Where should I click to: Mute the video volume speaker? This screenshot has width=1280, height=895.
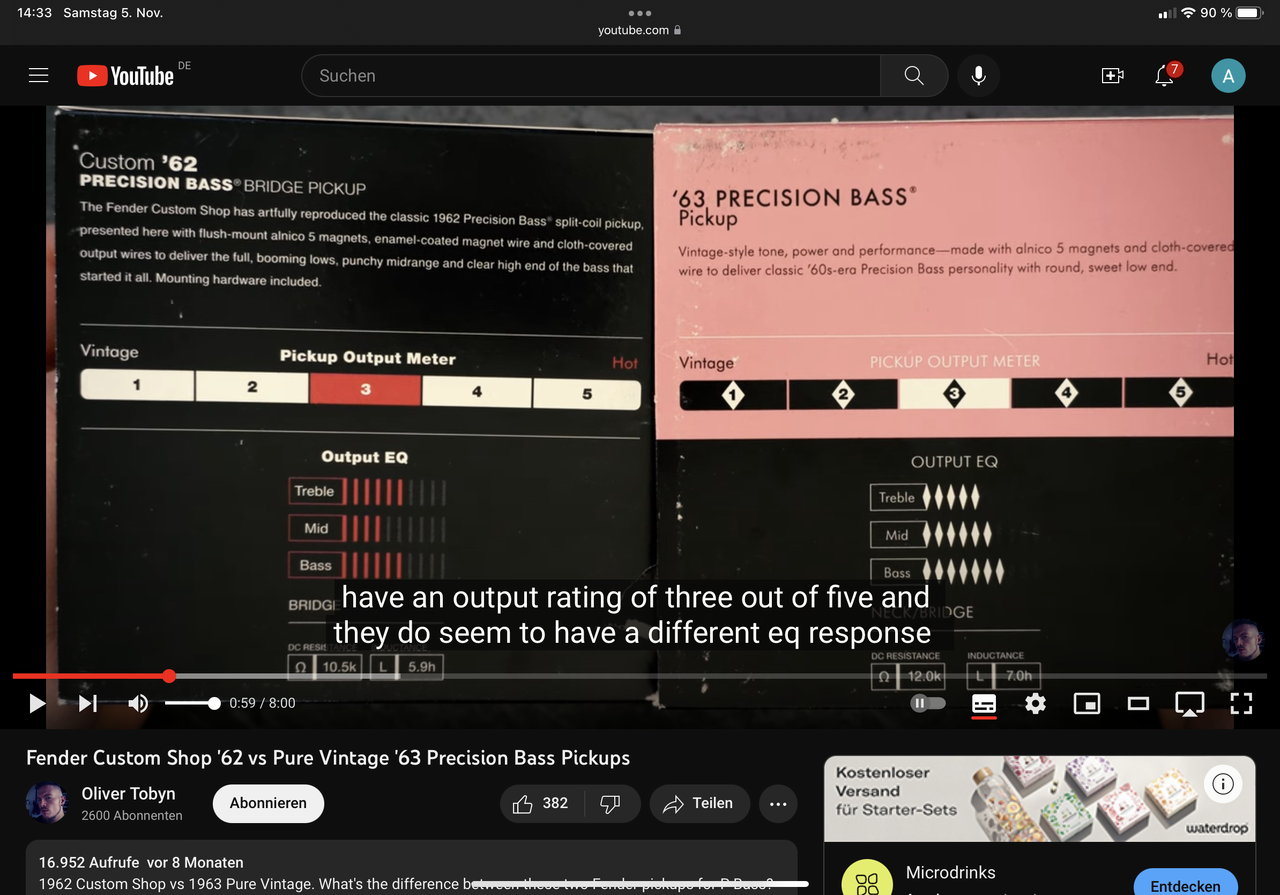(x=138, y=703)
